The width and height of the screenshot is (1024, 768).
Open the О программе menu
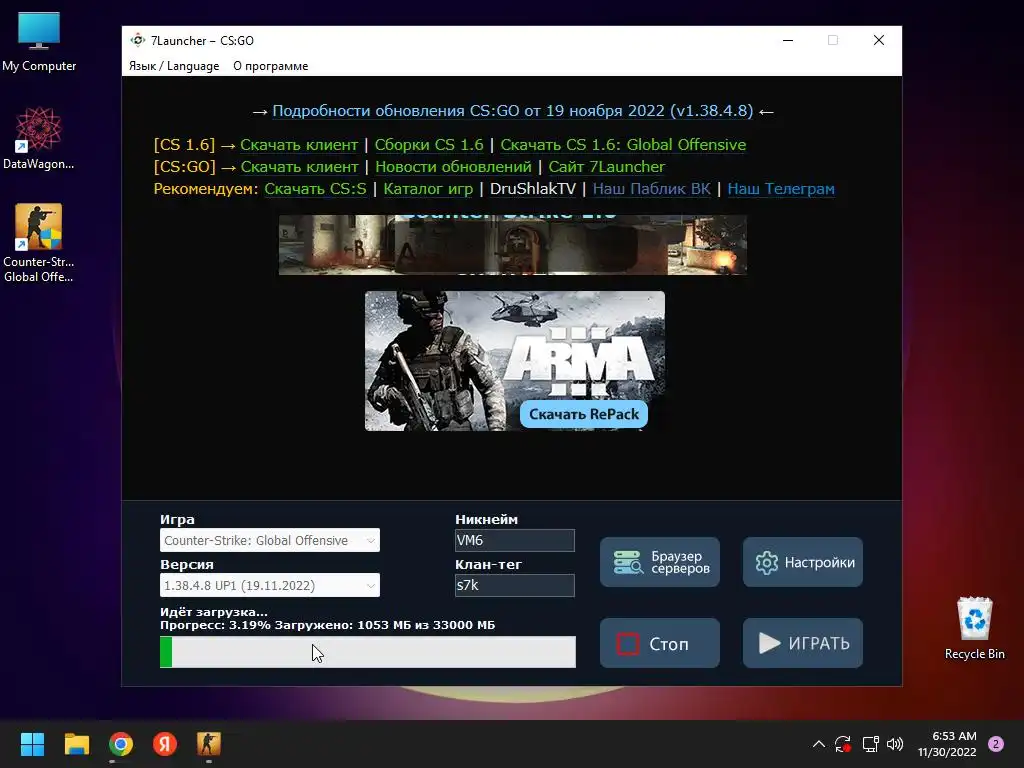(270, 66)
